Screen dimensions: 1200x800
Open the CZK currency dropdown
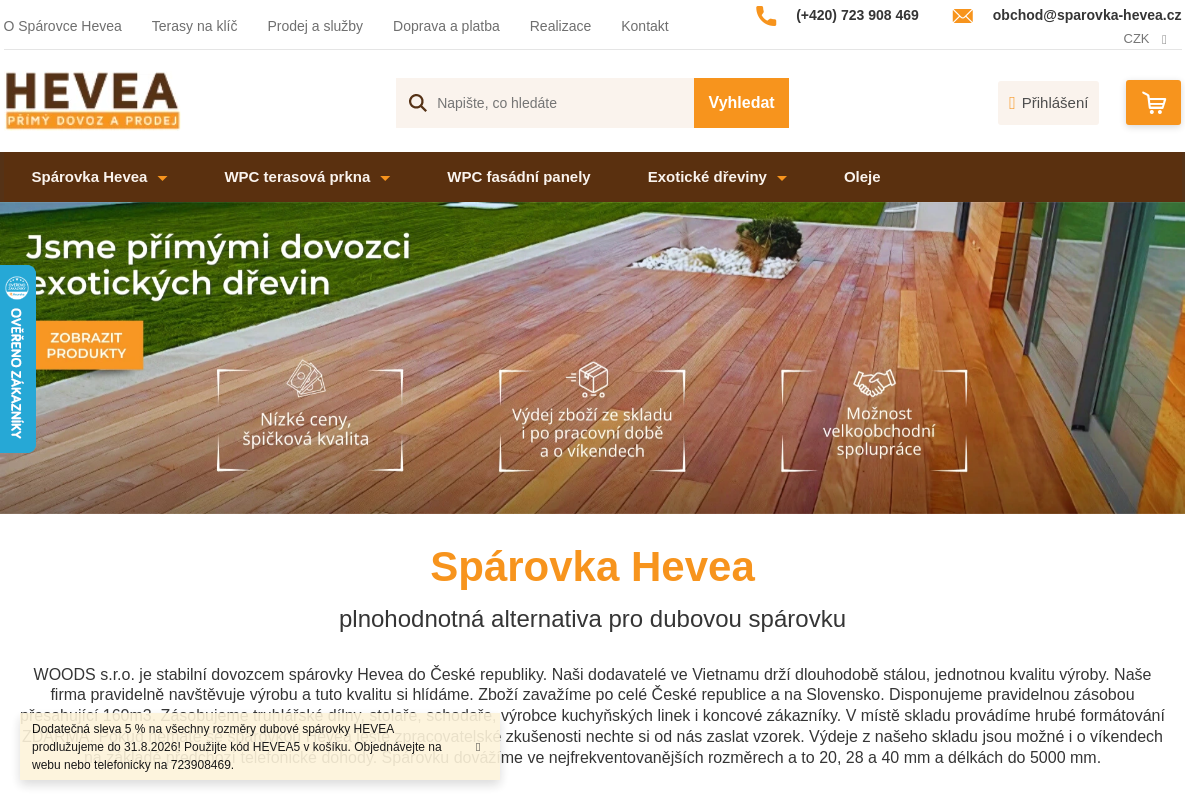[1145, 39]
